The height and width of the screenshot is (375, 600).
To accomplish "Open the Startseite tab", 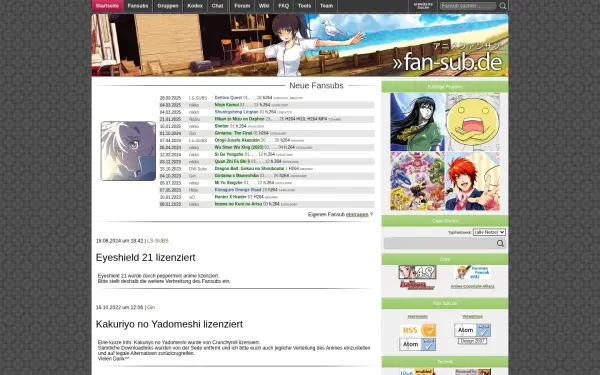I will (x=107, y=6).
